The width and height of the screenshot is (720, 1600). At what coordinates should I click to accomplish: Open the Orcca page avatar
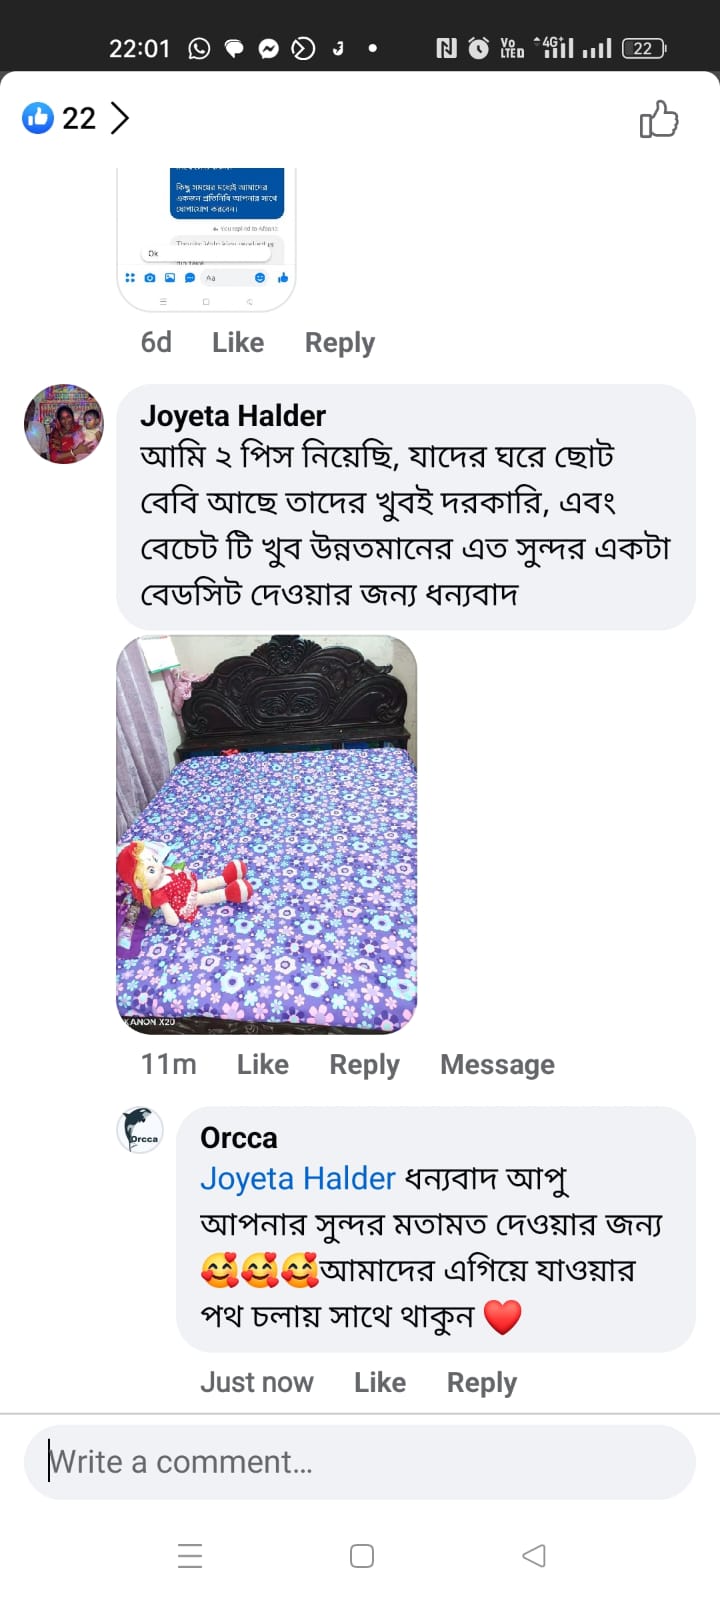[140, 1130]
